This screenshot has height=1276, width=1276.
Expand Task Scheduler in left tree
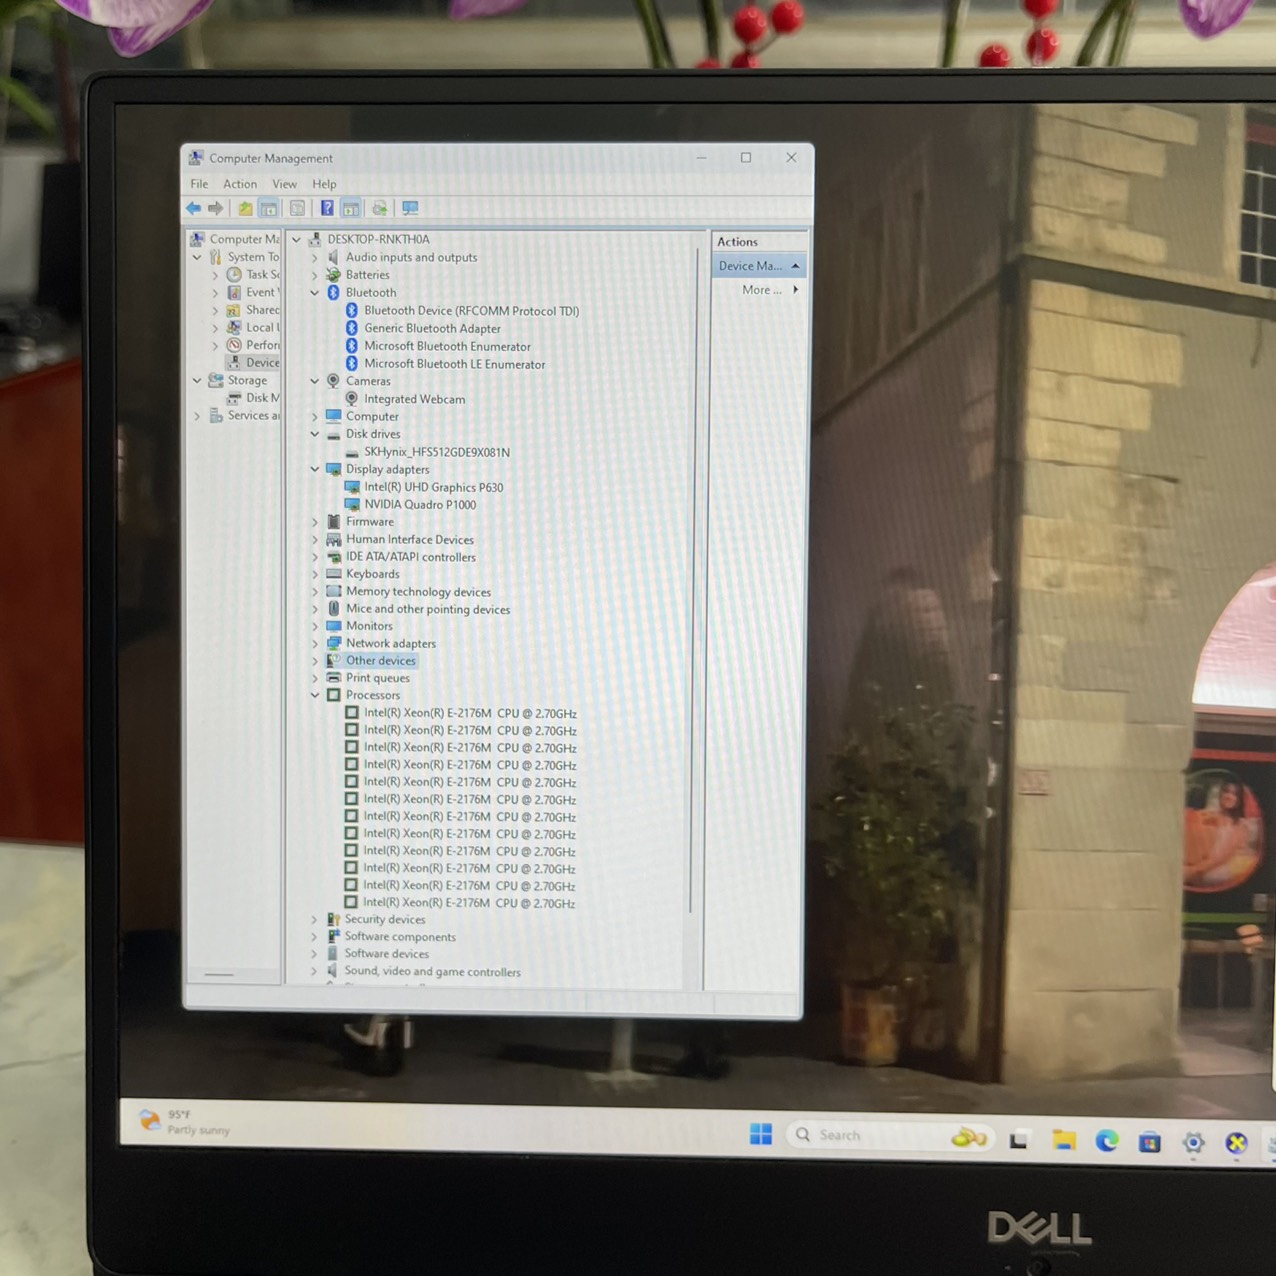215,275
